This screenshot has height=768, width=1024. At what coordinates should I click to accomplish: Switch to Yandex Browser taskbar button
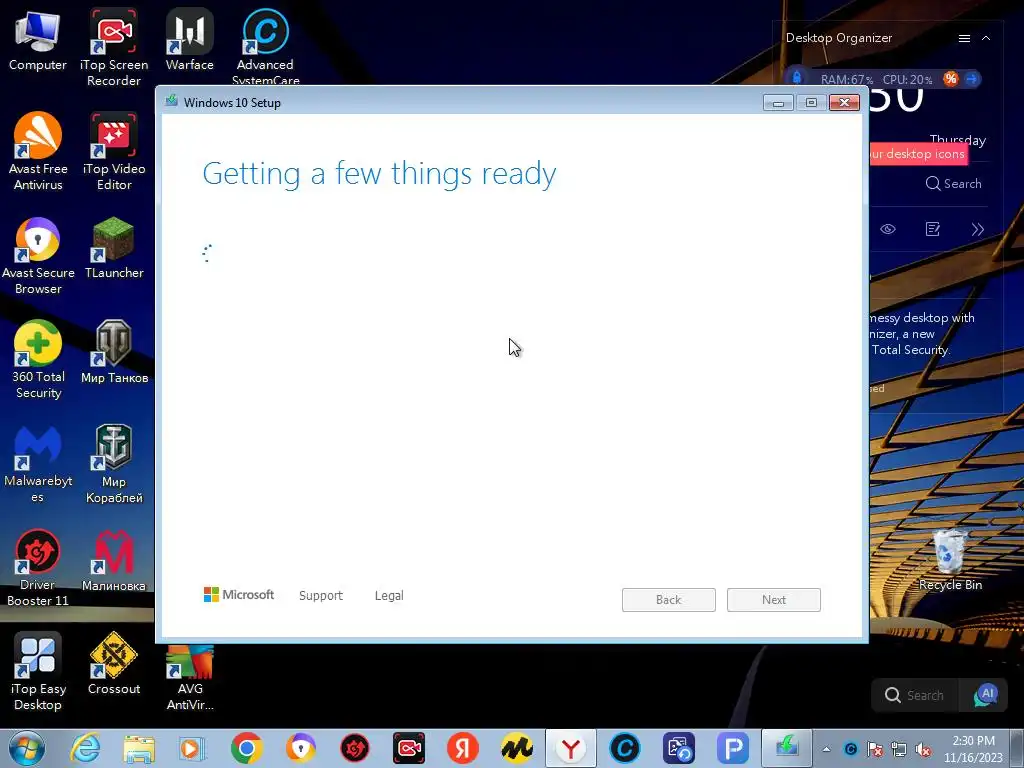point(571,748)
